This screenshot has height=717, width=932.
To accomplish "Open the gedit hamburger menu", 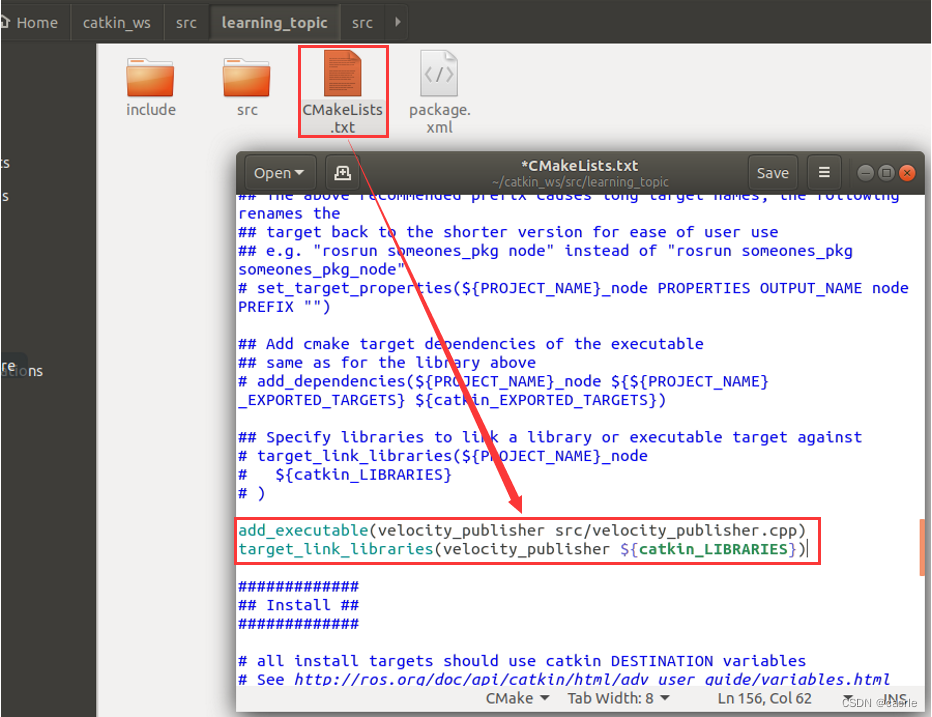I will tap(824, 172).
